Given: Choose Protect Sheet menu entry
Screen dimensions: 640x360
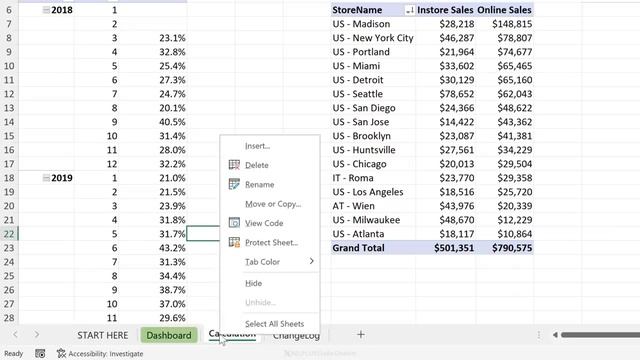Looking at the screenshot, I should click(271, 242).
